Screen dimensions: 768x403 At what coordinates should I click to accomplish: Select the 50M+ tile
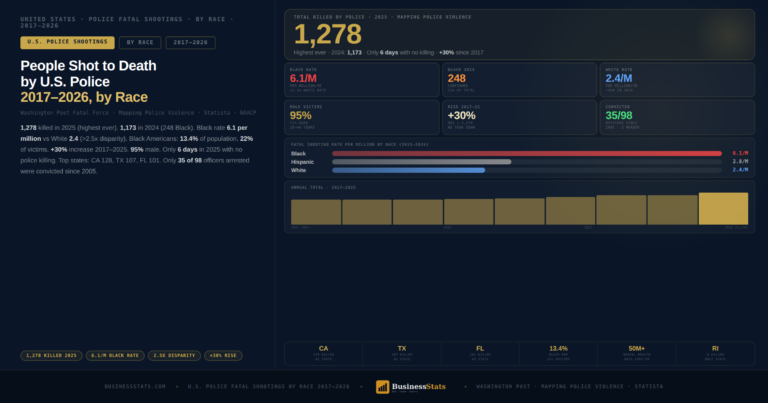pyautogui.click(x=637, y=354)
